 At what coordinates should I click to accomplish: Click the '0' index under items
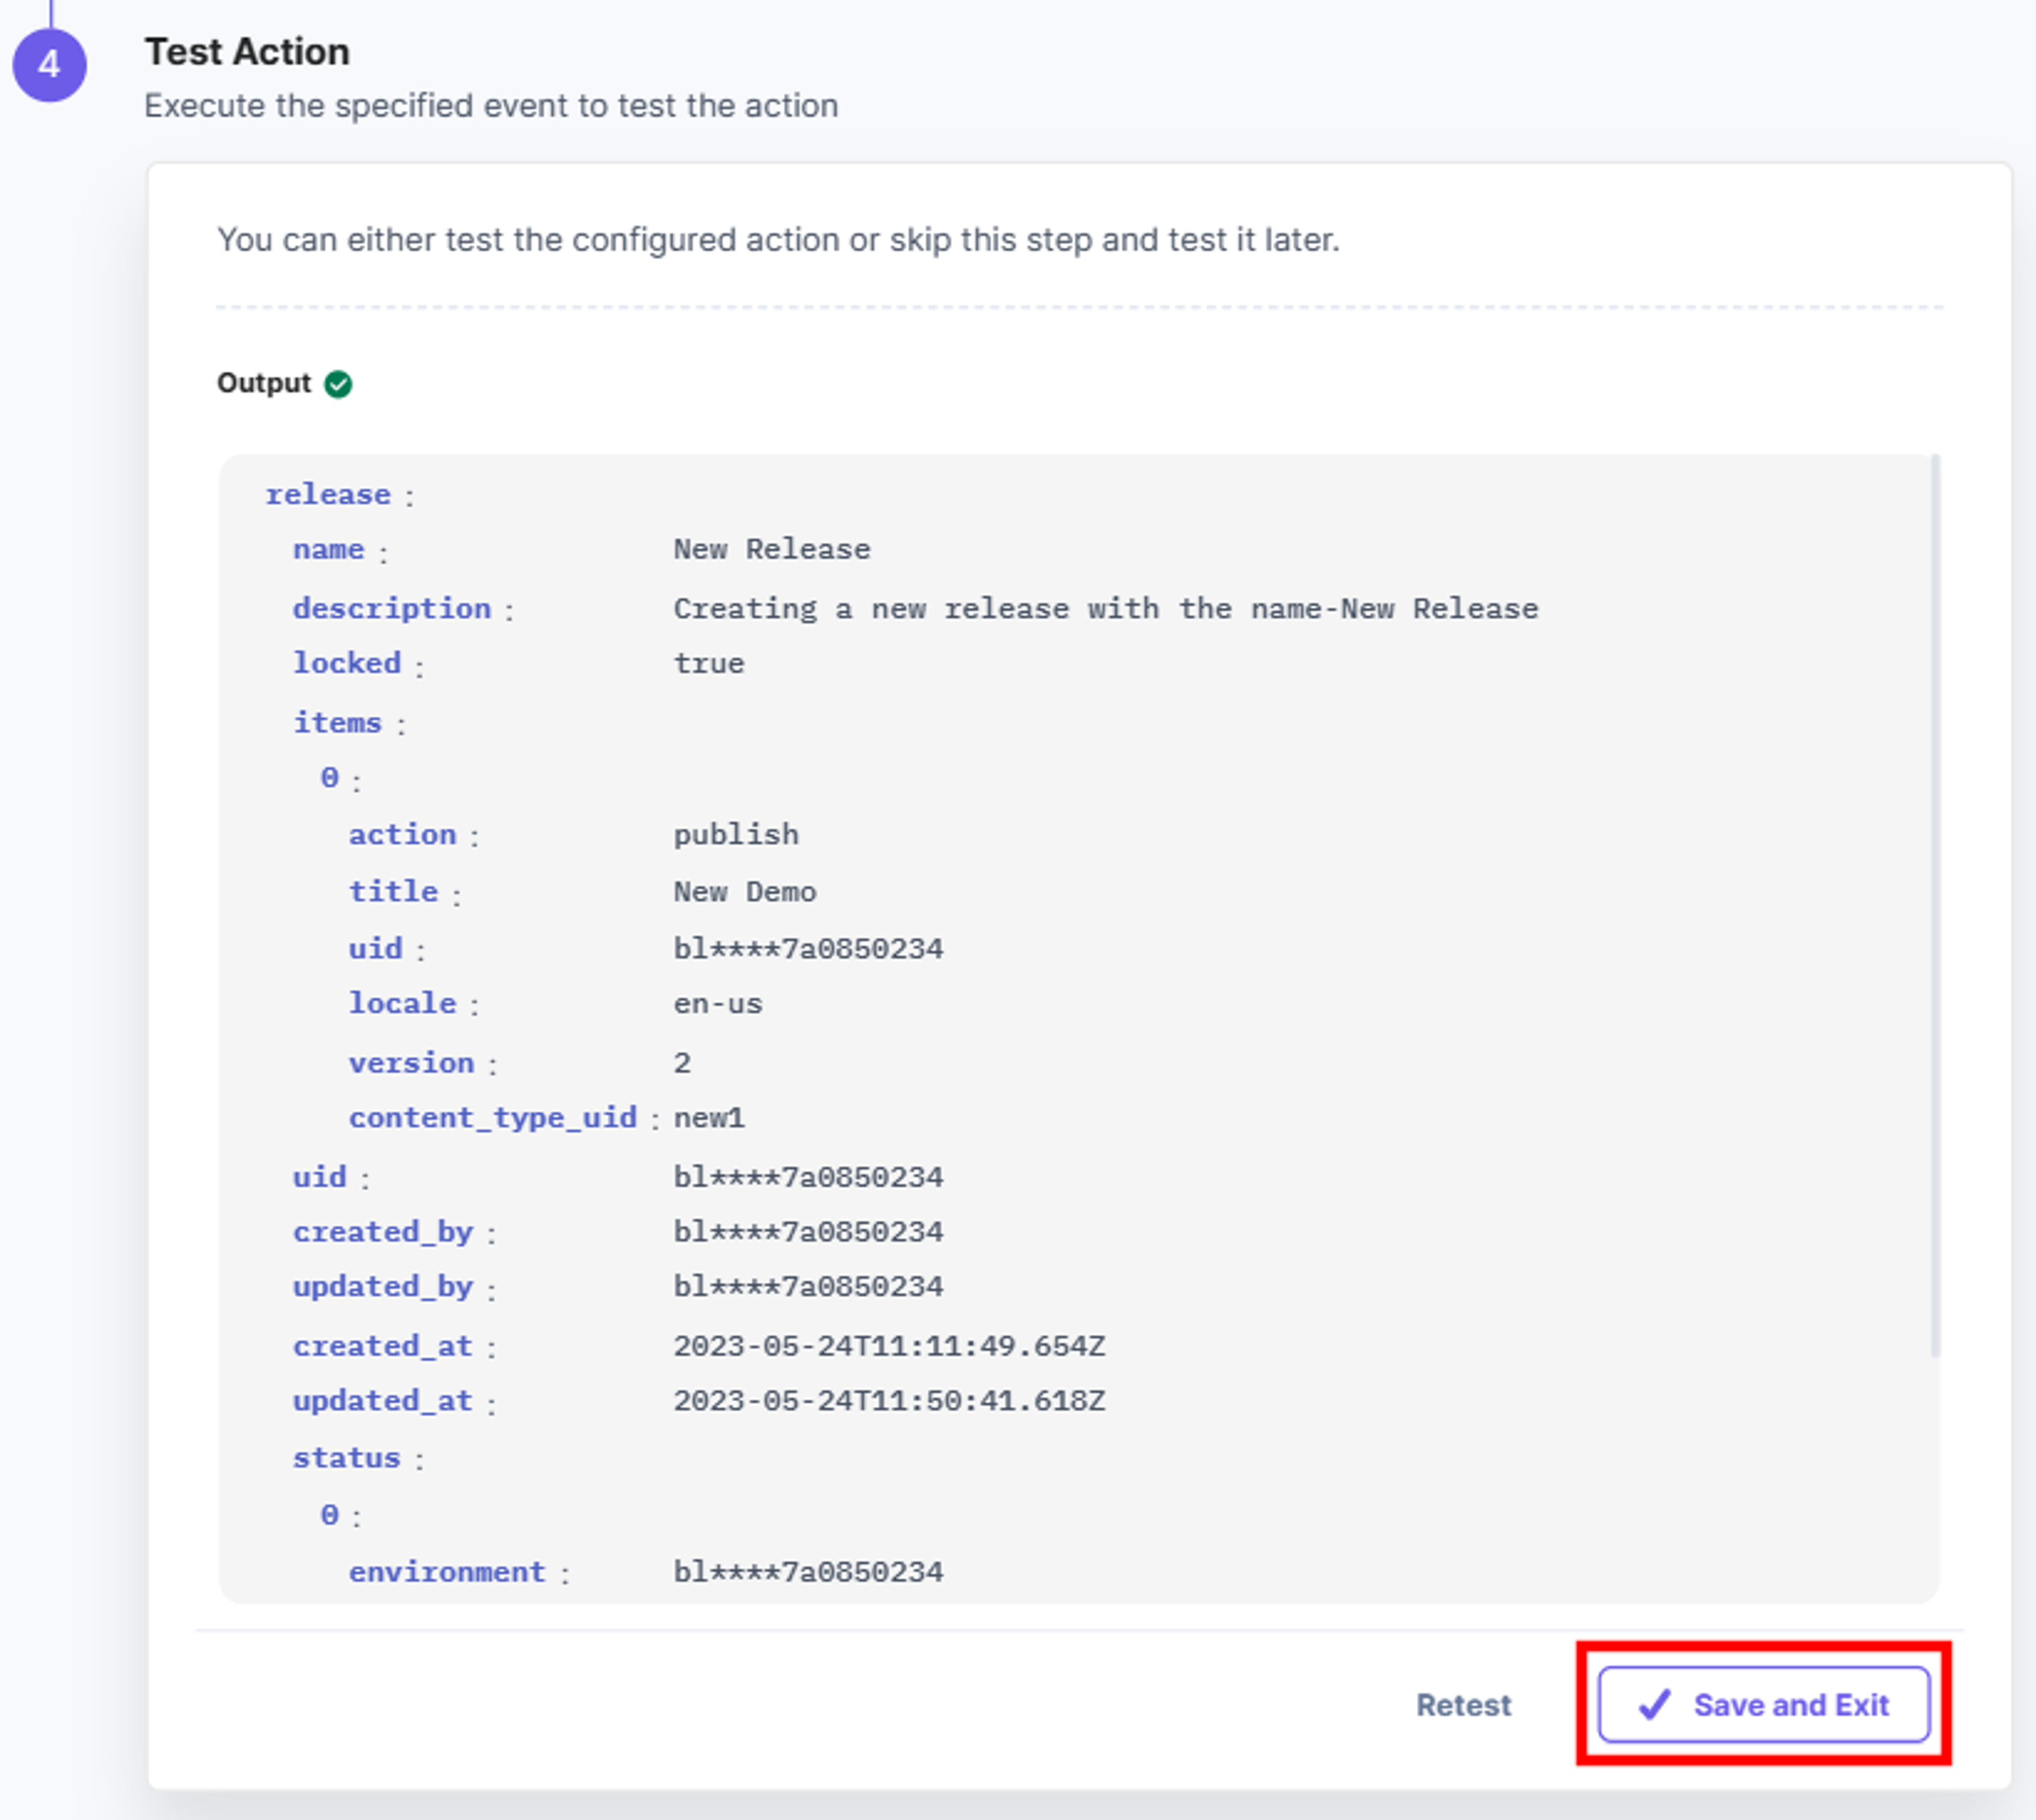(330, 777)
